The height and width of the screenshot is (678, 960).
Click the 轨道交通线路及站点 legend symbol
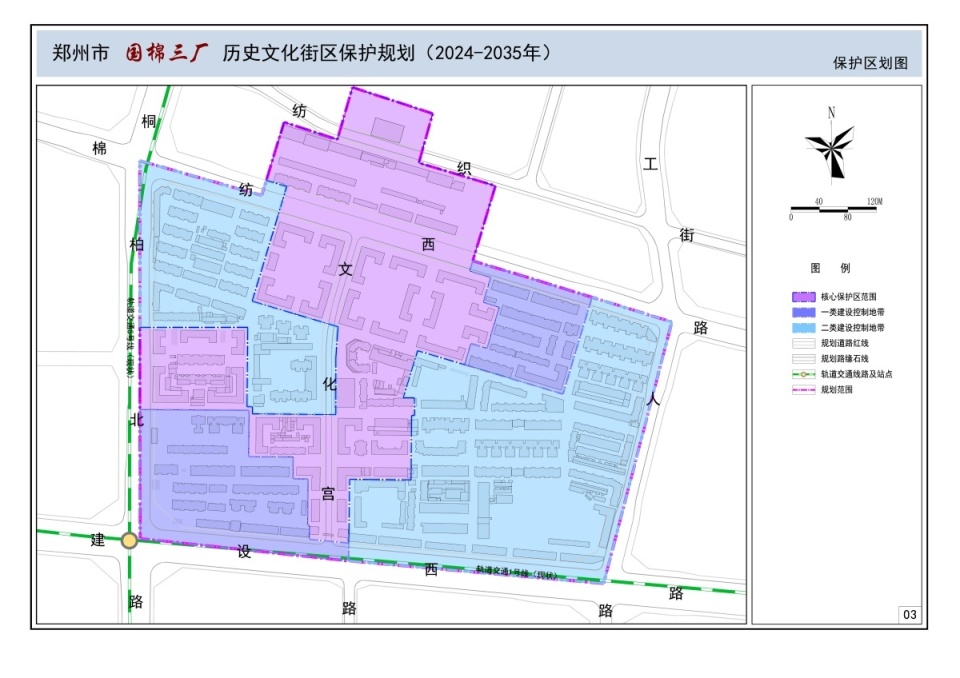803,374
